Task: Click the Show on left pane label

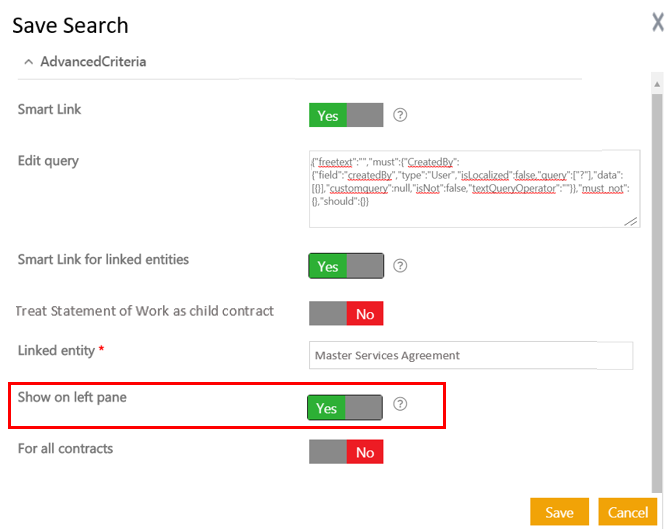Action: [x=72, y=397]
